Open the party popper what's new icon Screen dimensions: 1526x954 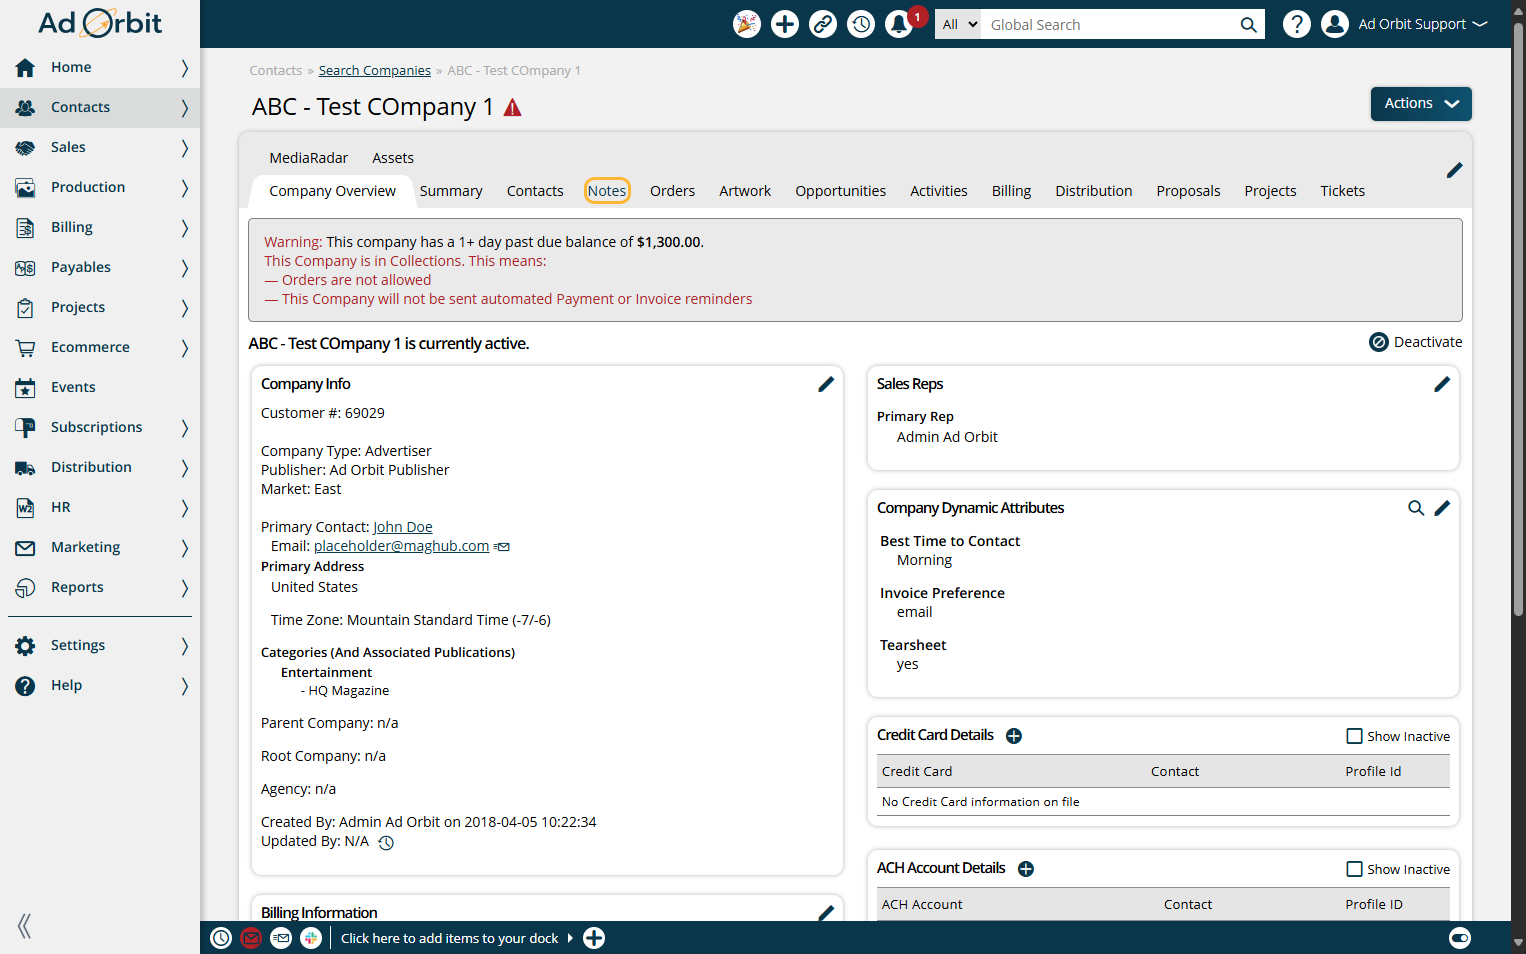pos(746,24)
